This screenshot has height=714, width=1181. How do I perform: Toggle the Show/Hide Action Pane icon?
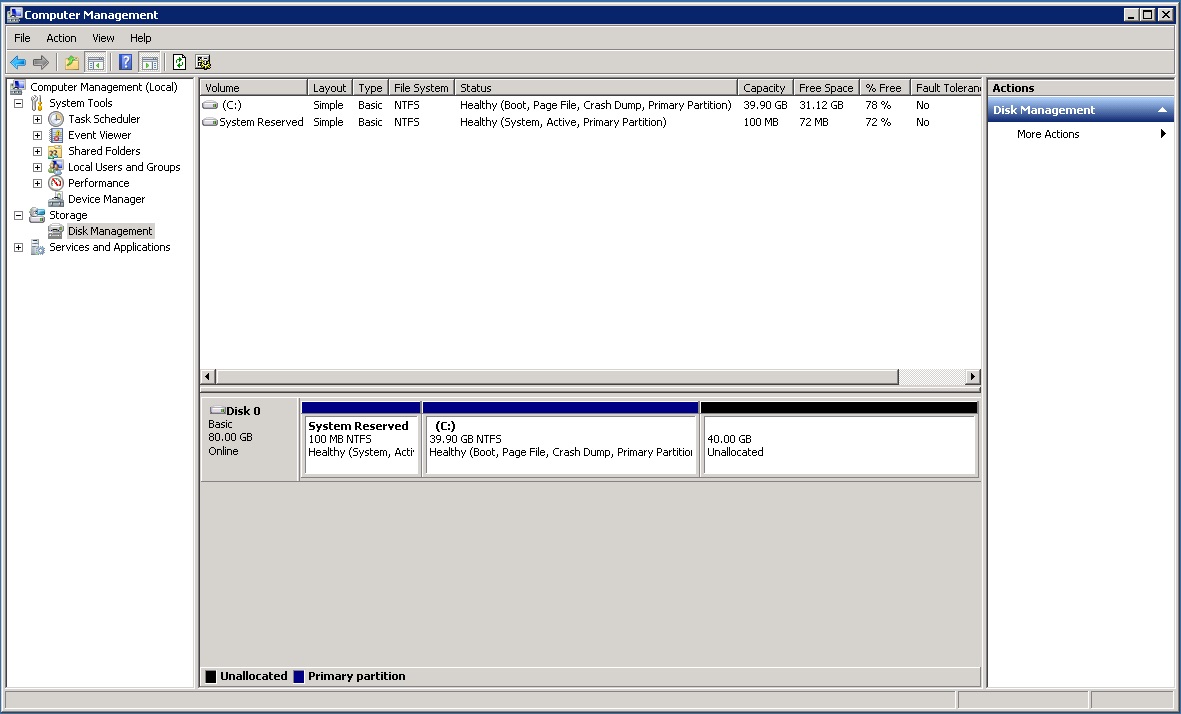149,61
